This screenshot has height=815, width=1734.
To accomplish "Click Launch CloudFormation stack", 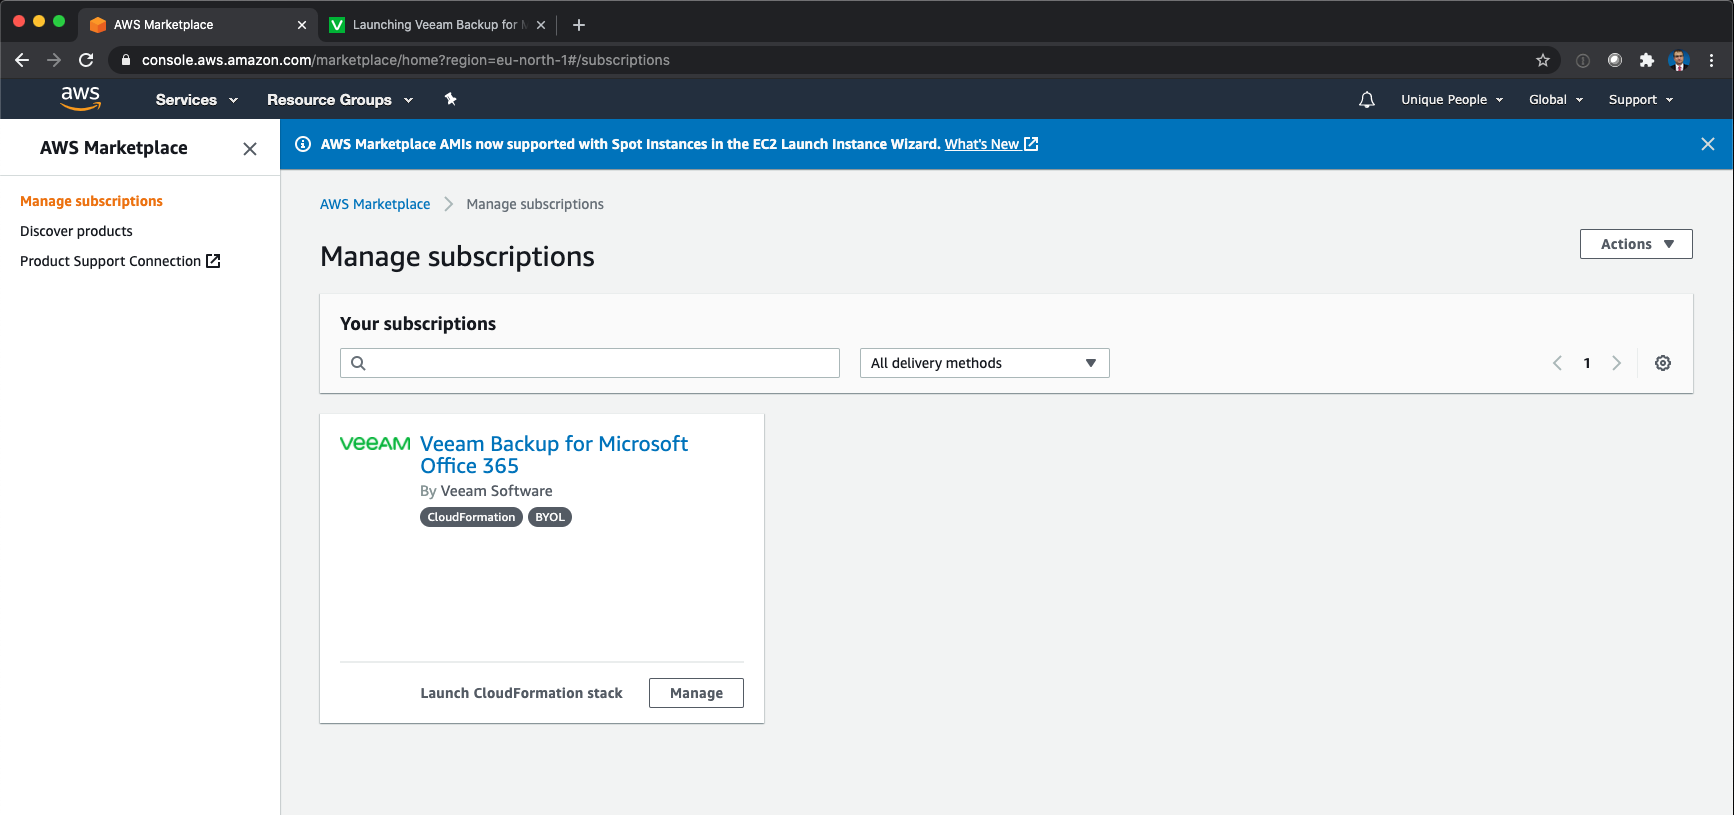I will click(521, 693).
